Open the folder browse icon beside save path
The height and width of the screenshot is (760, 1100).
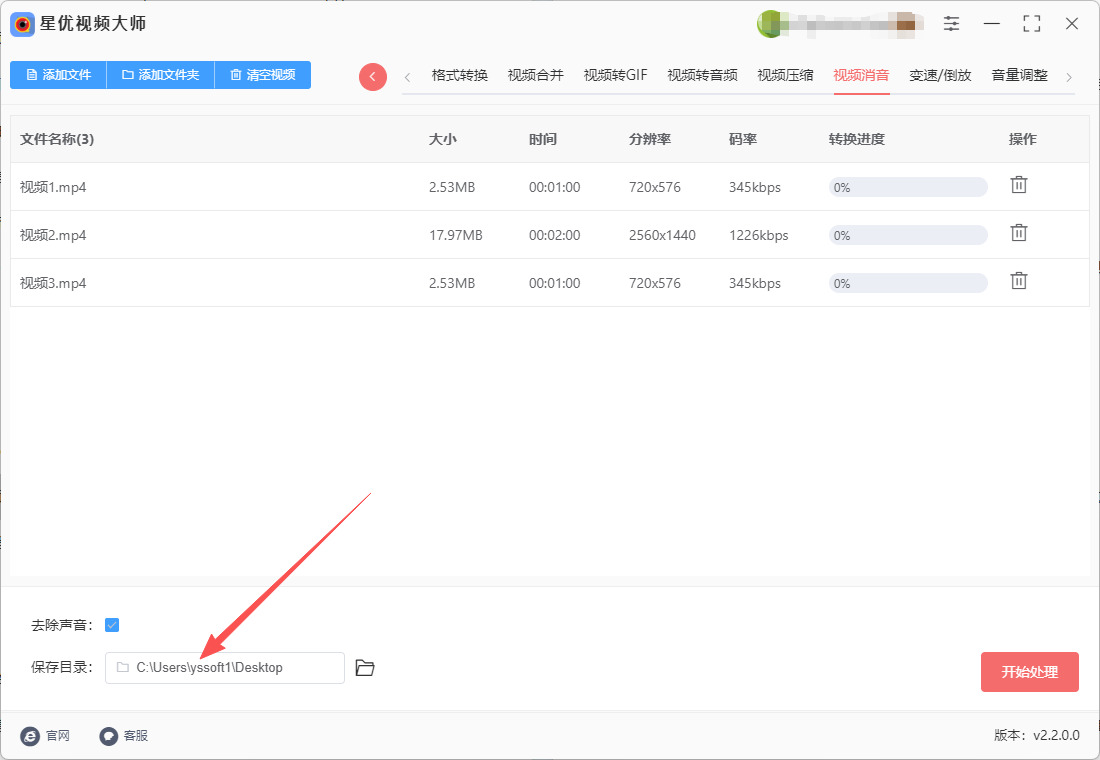tap(365, 668)
